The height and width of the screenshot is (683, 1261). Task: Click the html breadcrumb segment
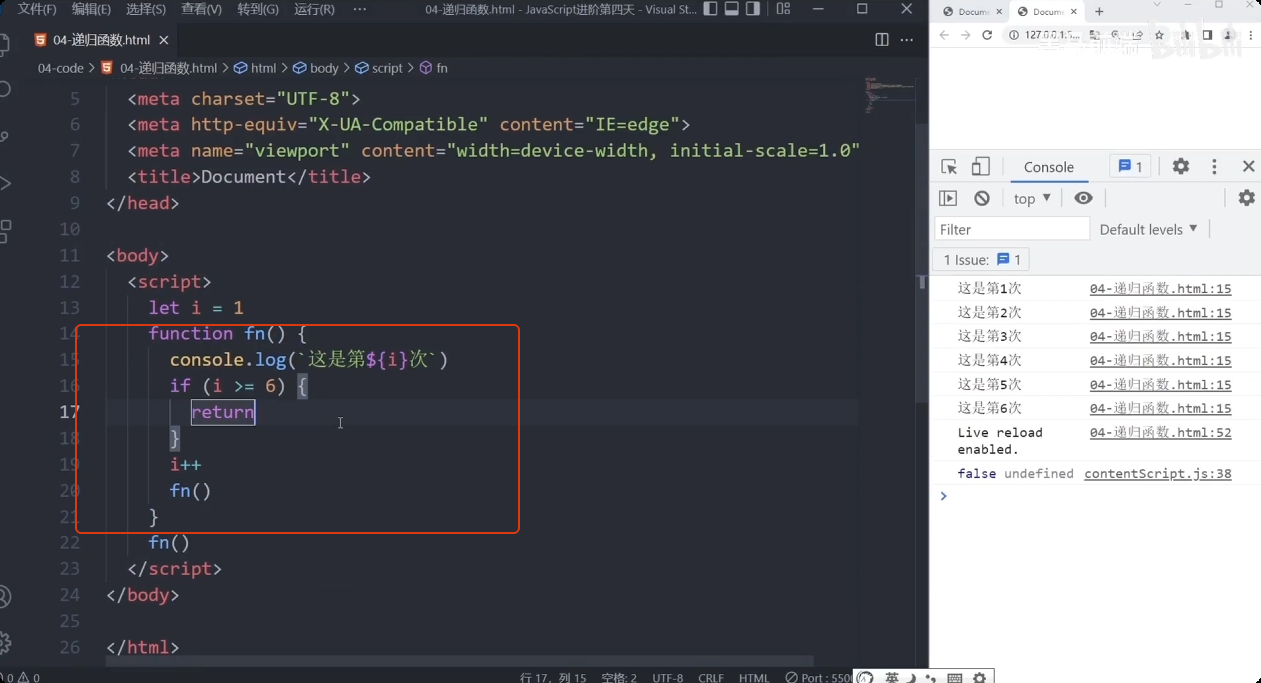255,68
